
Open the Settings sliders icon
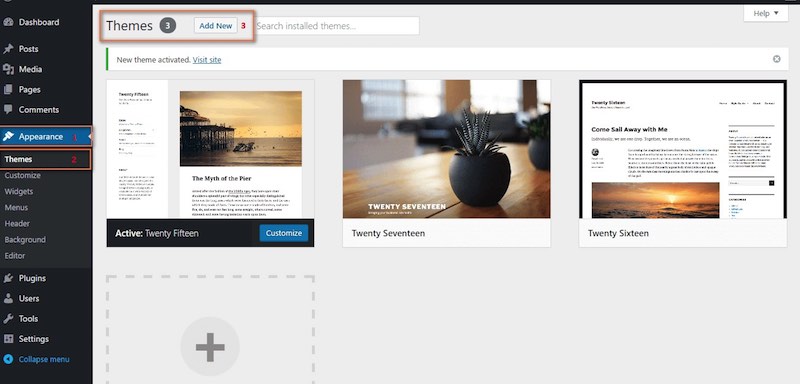[x=8, y=339]
